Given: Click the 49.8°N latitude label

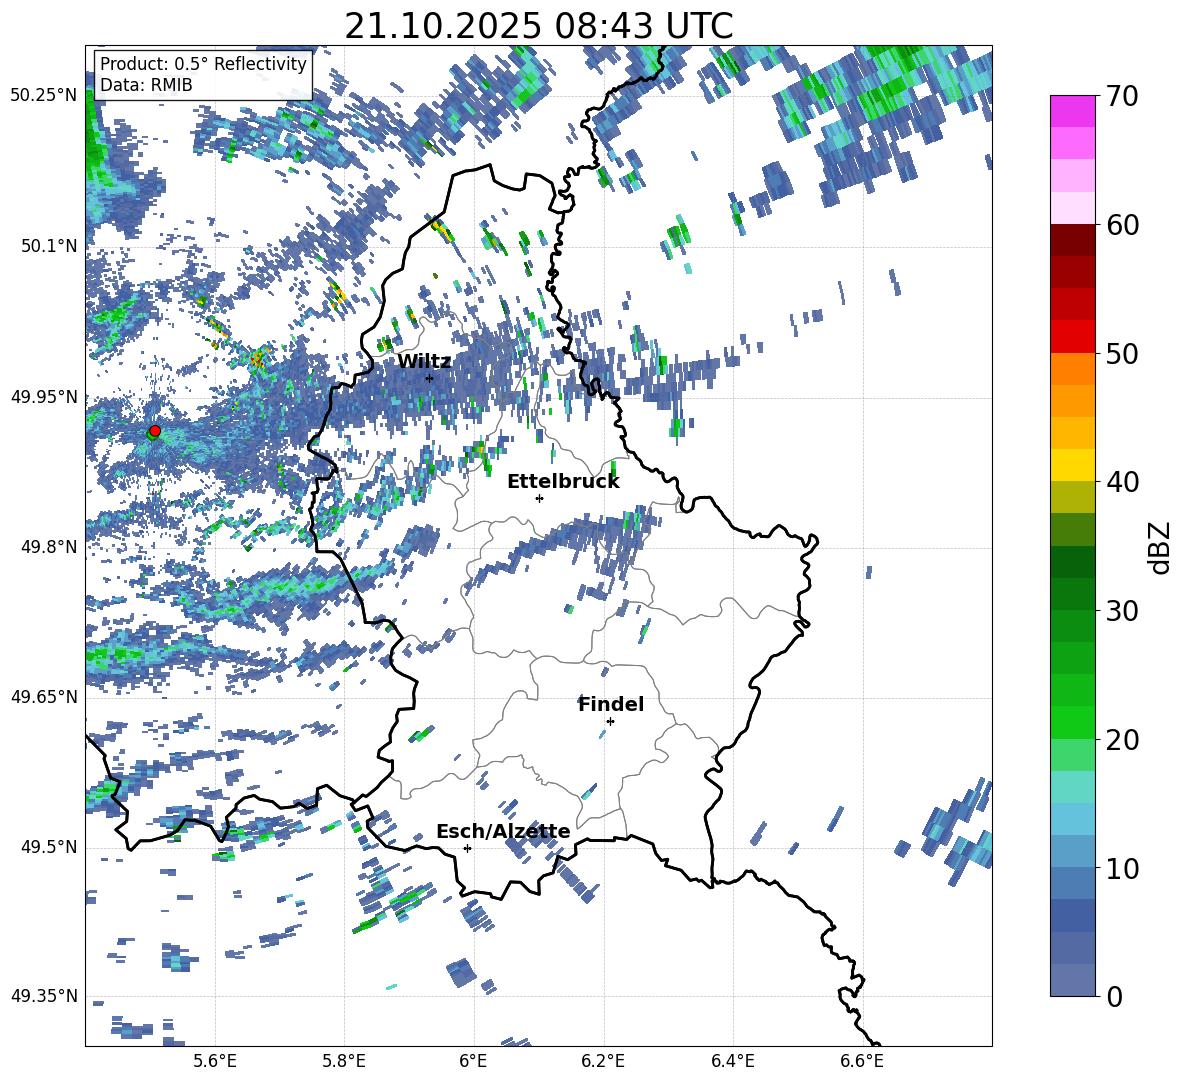Looking at the screenshot, I should tap(50, 547).
